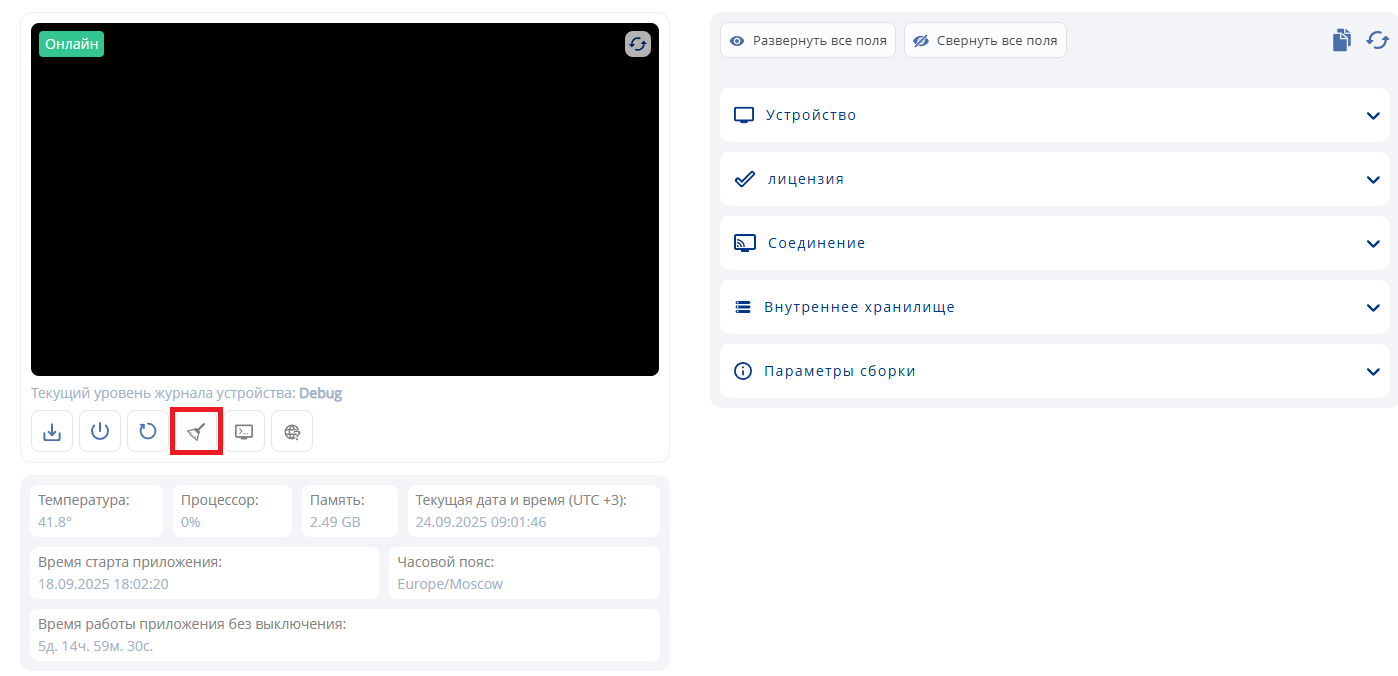This screenshot has width=1398, height=676.
Task: Expand the лицензия section chevron
Action: point(1373,179)
